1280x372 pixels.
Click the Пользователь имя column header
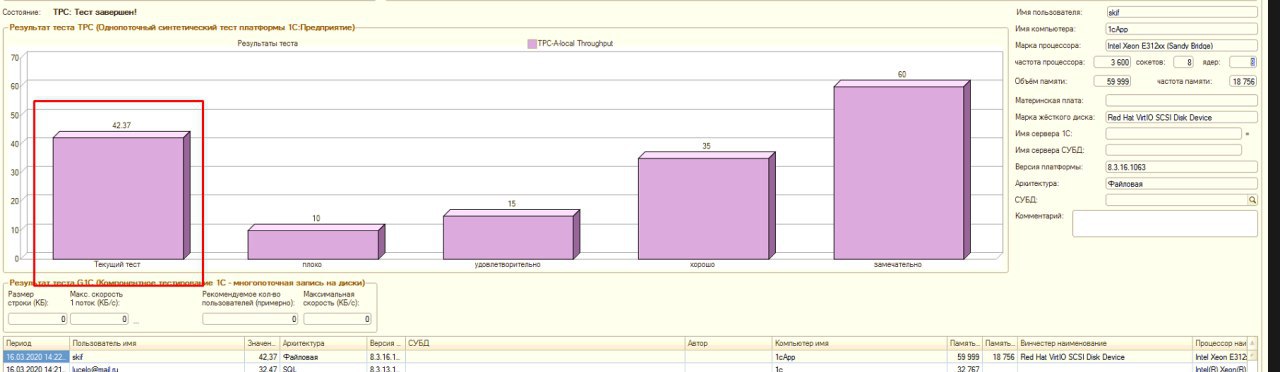[156, 343]
